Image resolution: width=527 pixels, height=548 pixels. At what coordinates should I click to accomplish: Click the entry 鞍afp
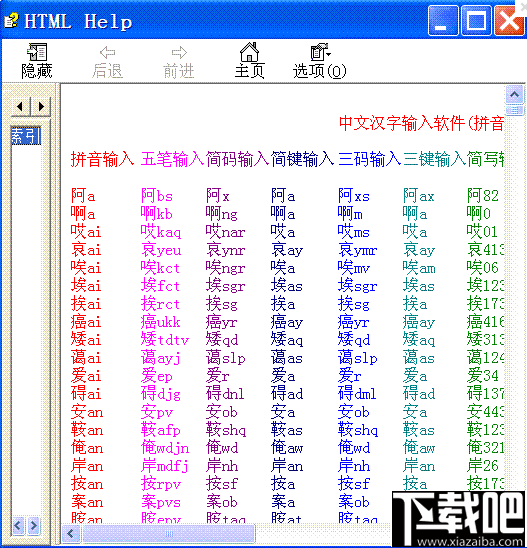tap(160, 430)
